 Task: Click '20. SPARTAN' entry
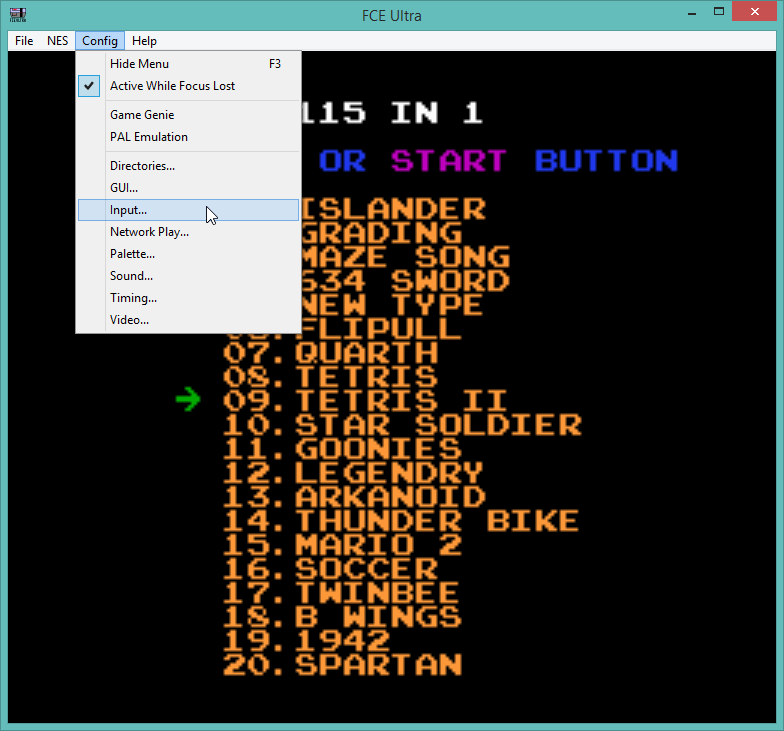[x=342, y=664]
